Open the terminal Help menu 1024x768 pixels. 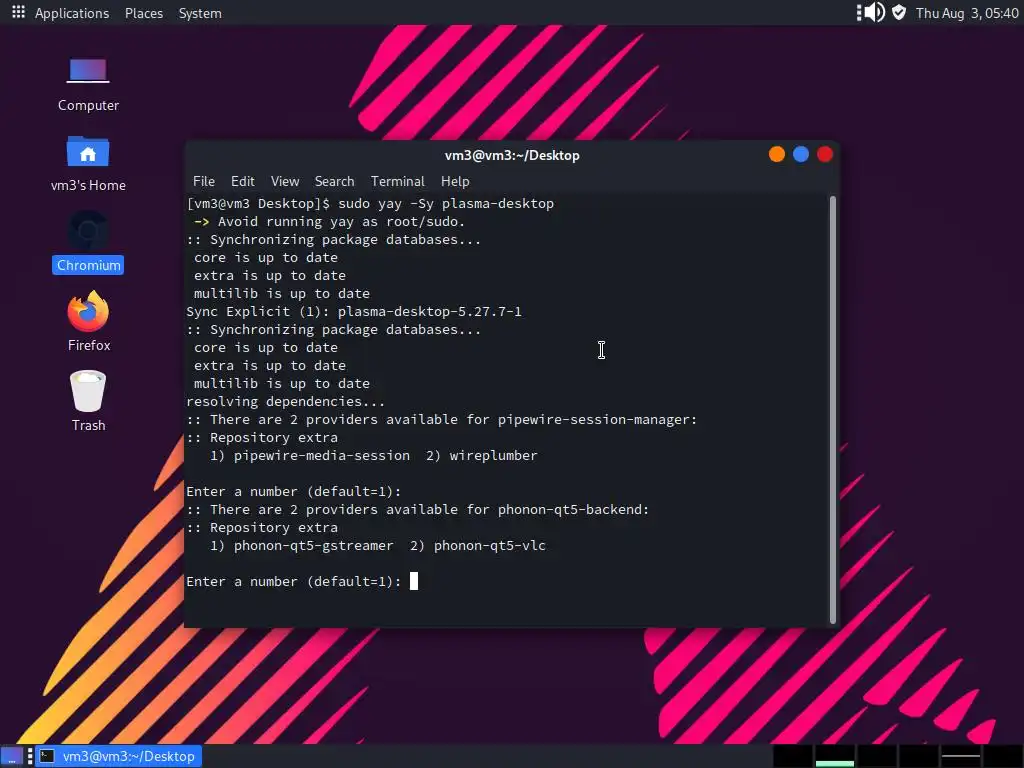[x=455, y=182]
